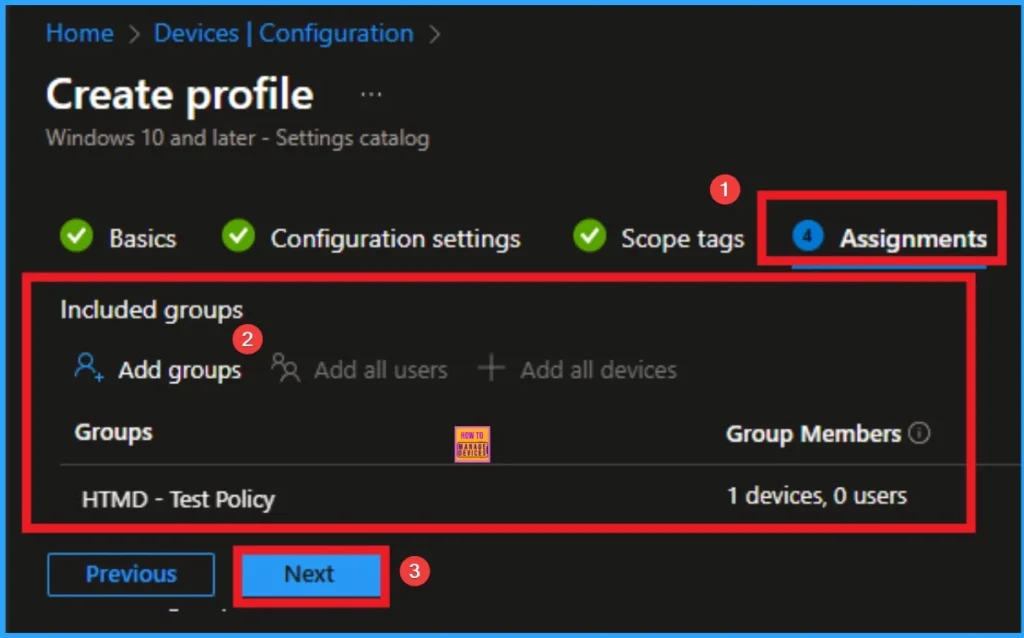Open the Configuration settings tab
The height and width of the screenshot is (638, 1024).
coord(396,238)
